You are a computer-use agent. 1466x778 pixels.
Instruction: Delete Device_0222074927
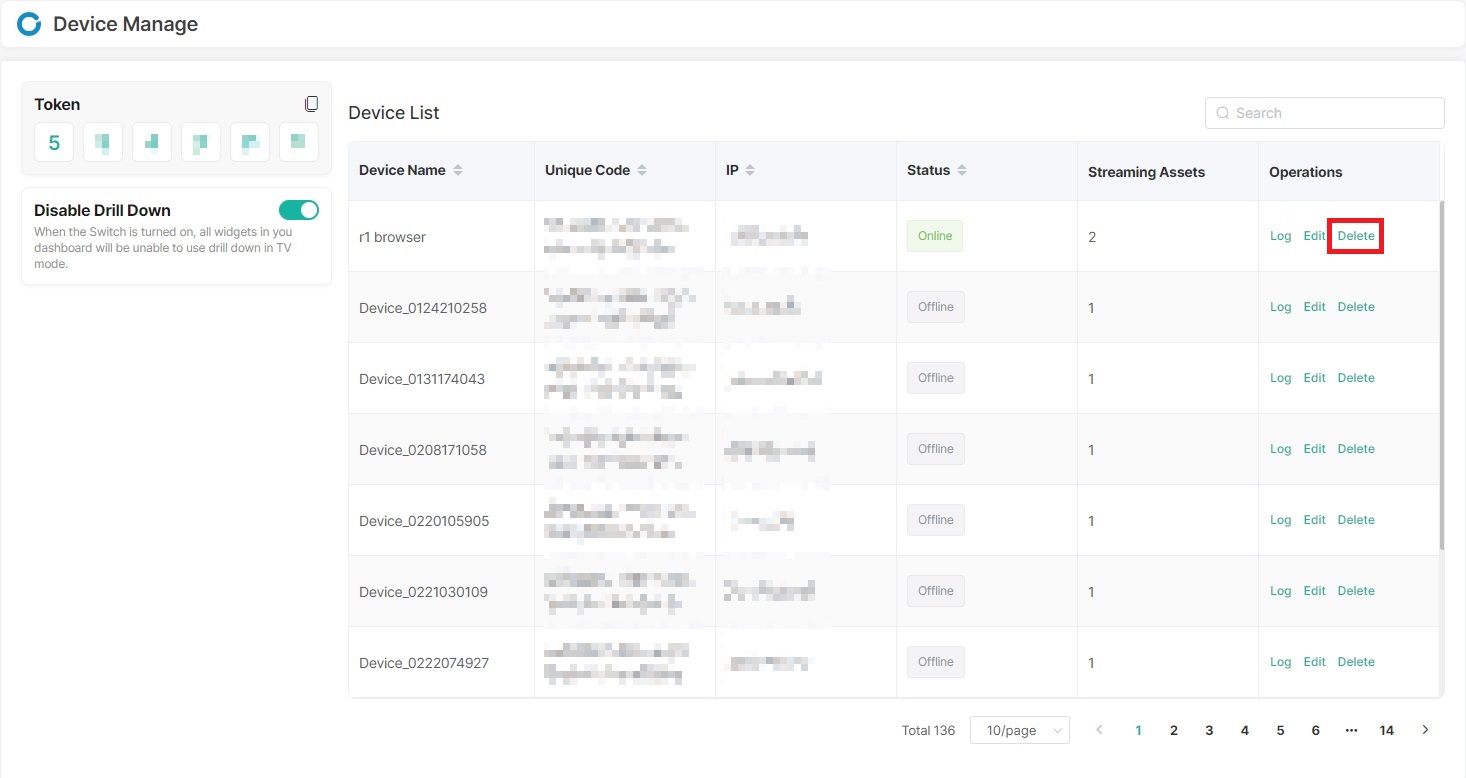1356,662
